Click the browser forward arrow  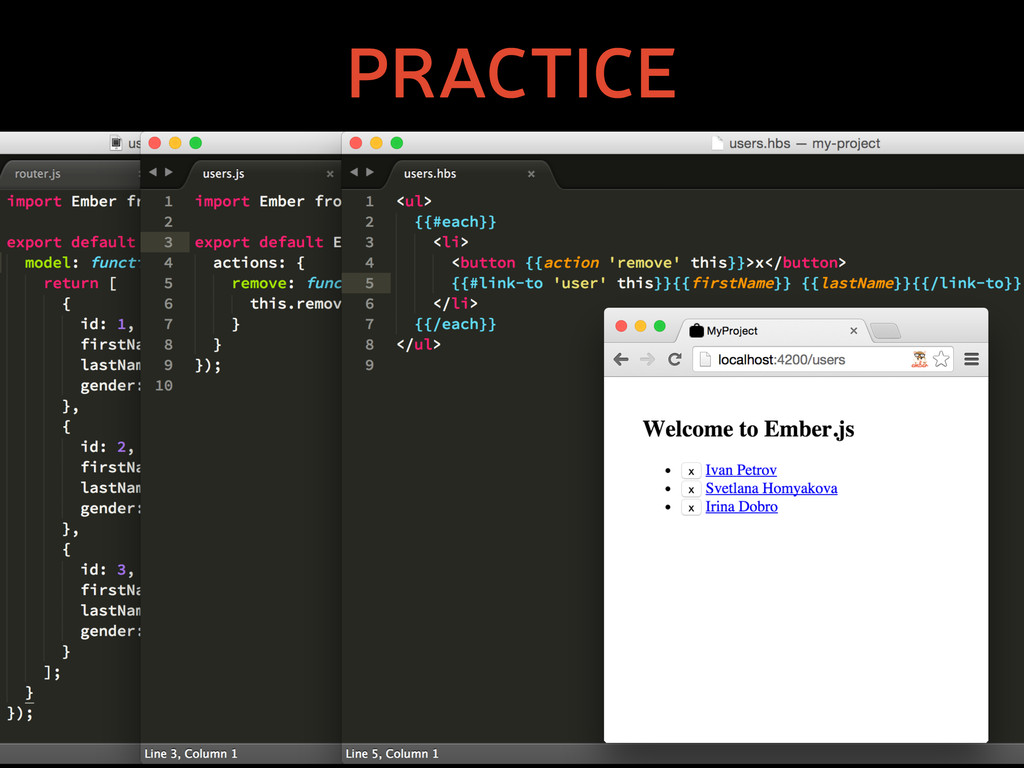coord(647,359)
